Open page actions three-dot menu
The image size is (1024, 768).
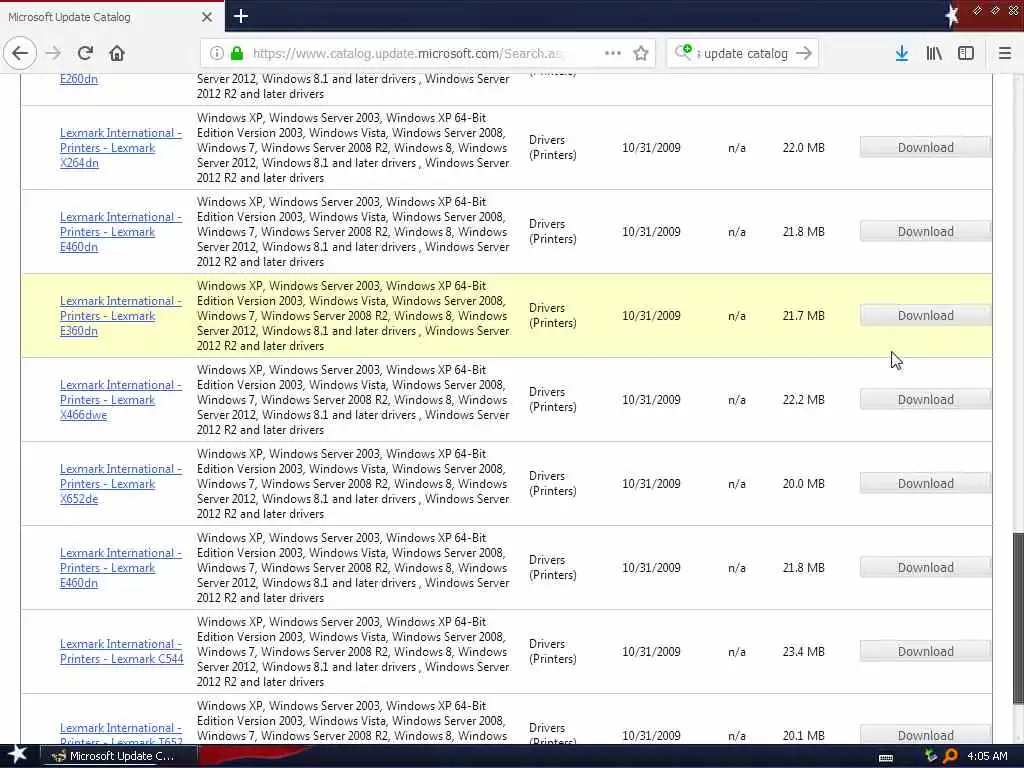(613, 53)
